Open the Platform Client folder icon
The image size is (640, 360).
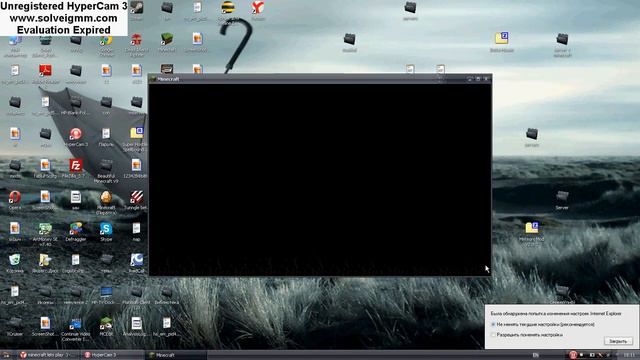pos(137,291)
